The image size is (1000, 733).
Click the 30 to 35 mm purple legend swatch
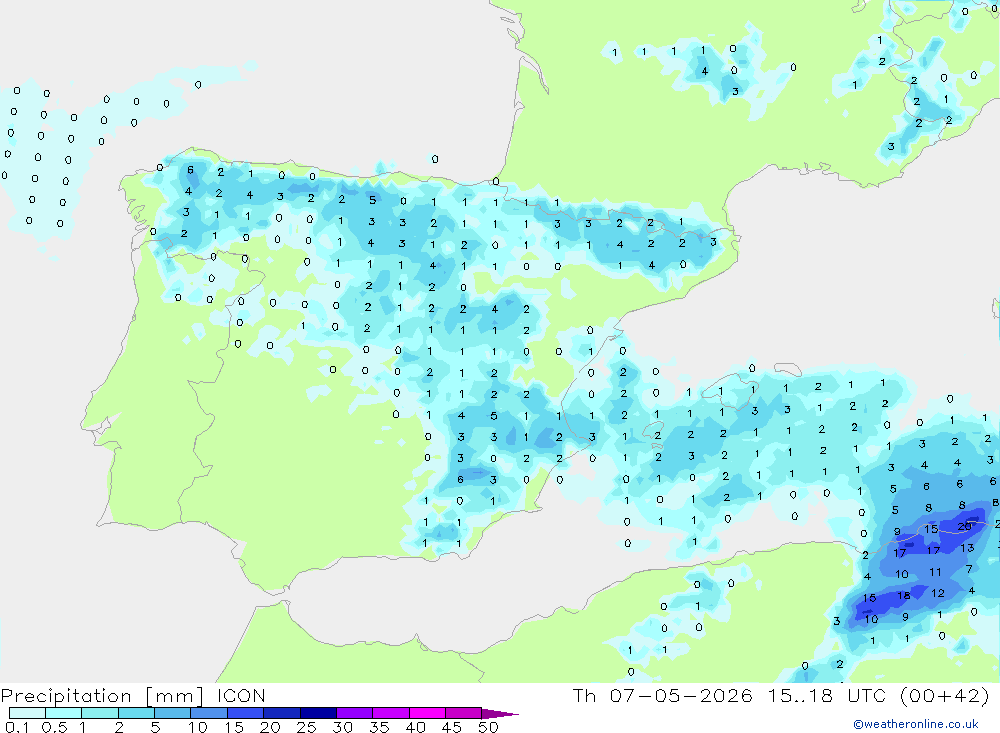point(355,713)
